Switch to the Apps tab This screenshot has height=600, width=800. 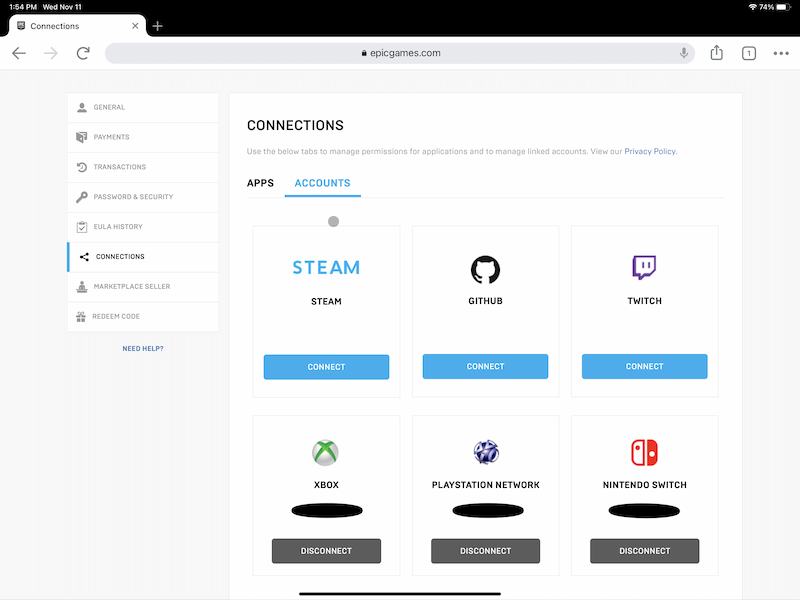pyautogui.click(x=260, y=183)
